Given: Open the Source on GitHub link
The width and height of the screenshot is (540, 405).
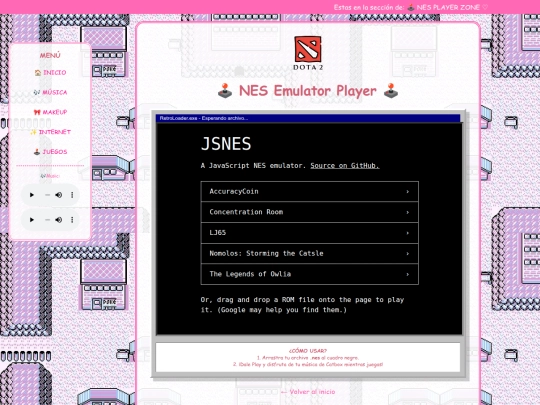Looking at the screenshot, I should pyautogui.click(x=345, y=166).
